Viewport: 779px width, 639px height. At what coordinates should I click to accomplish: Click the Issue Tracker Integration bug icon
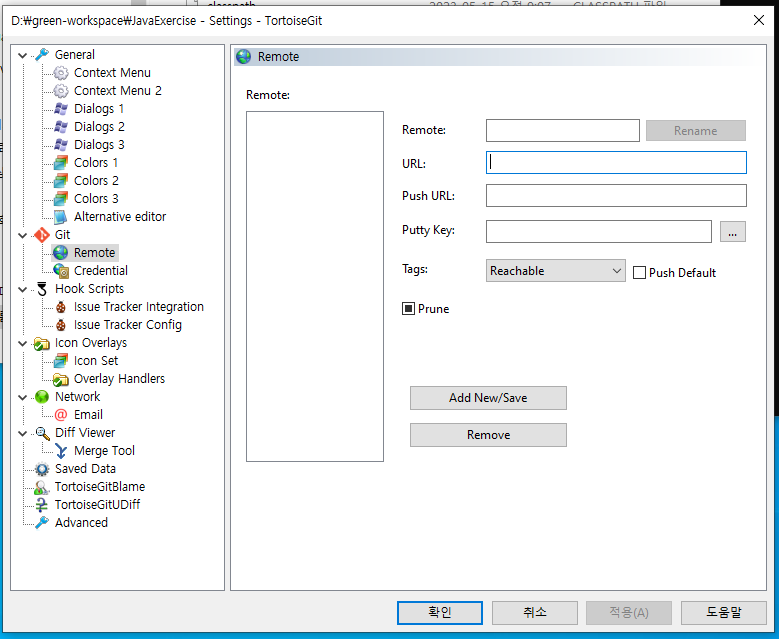(61, 307)
